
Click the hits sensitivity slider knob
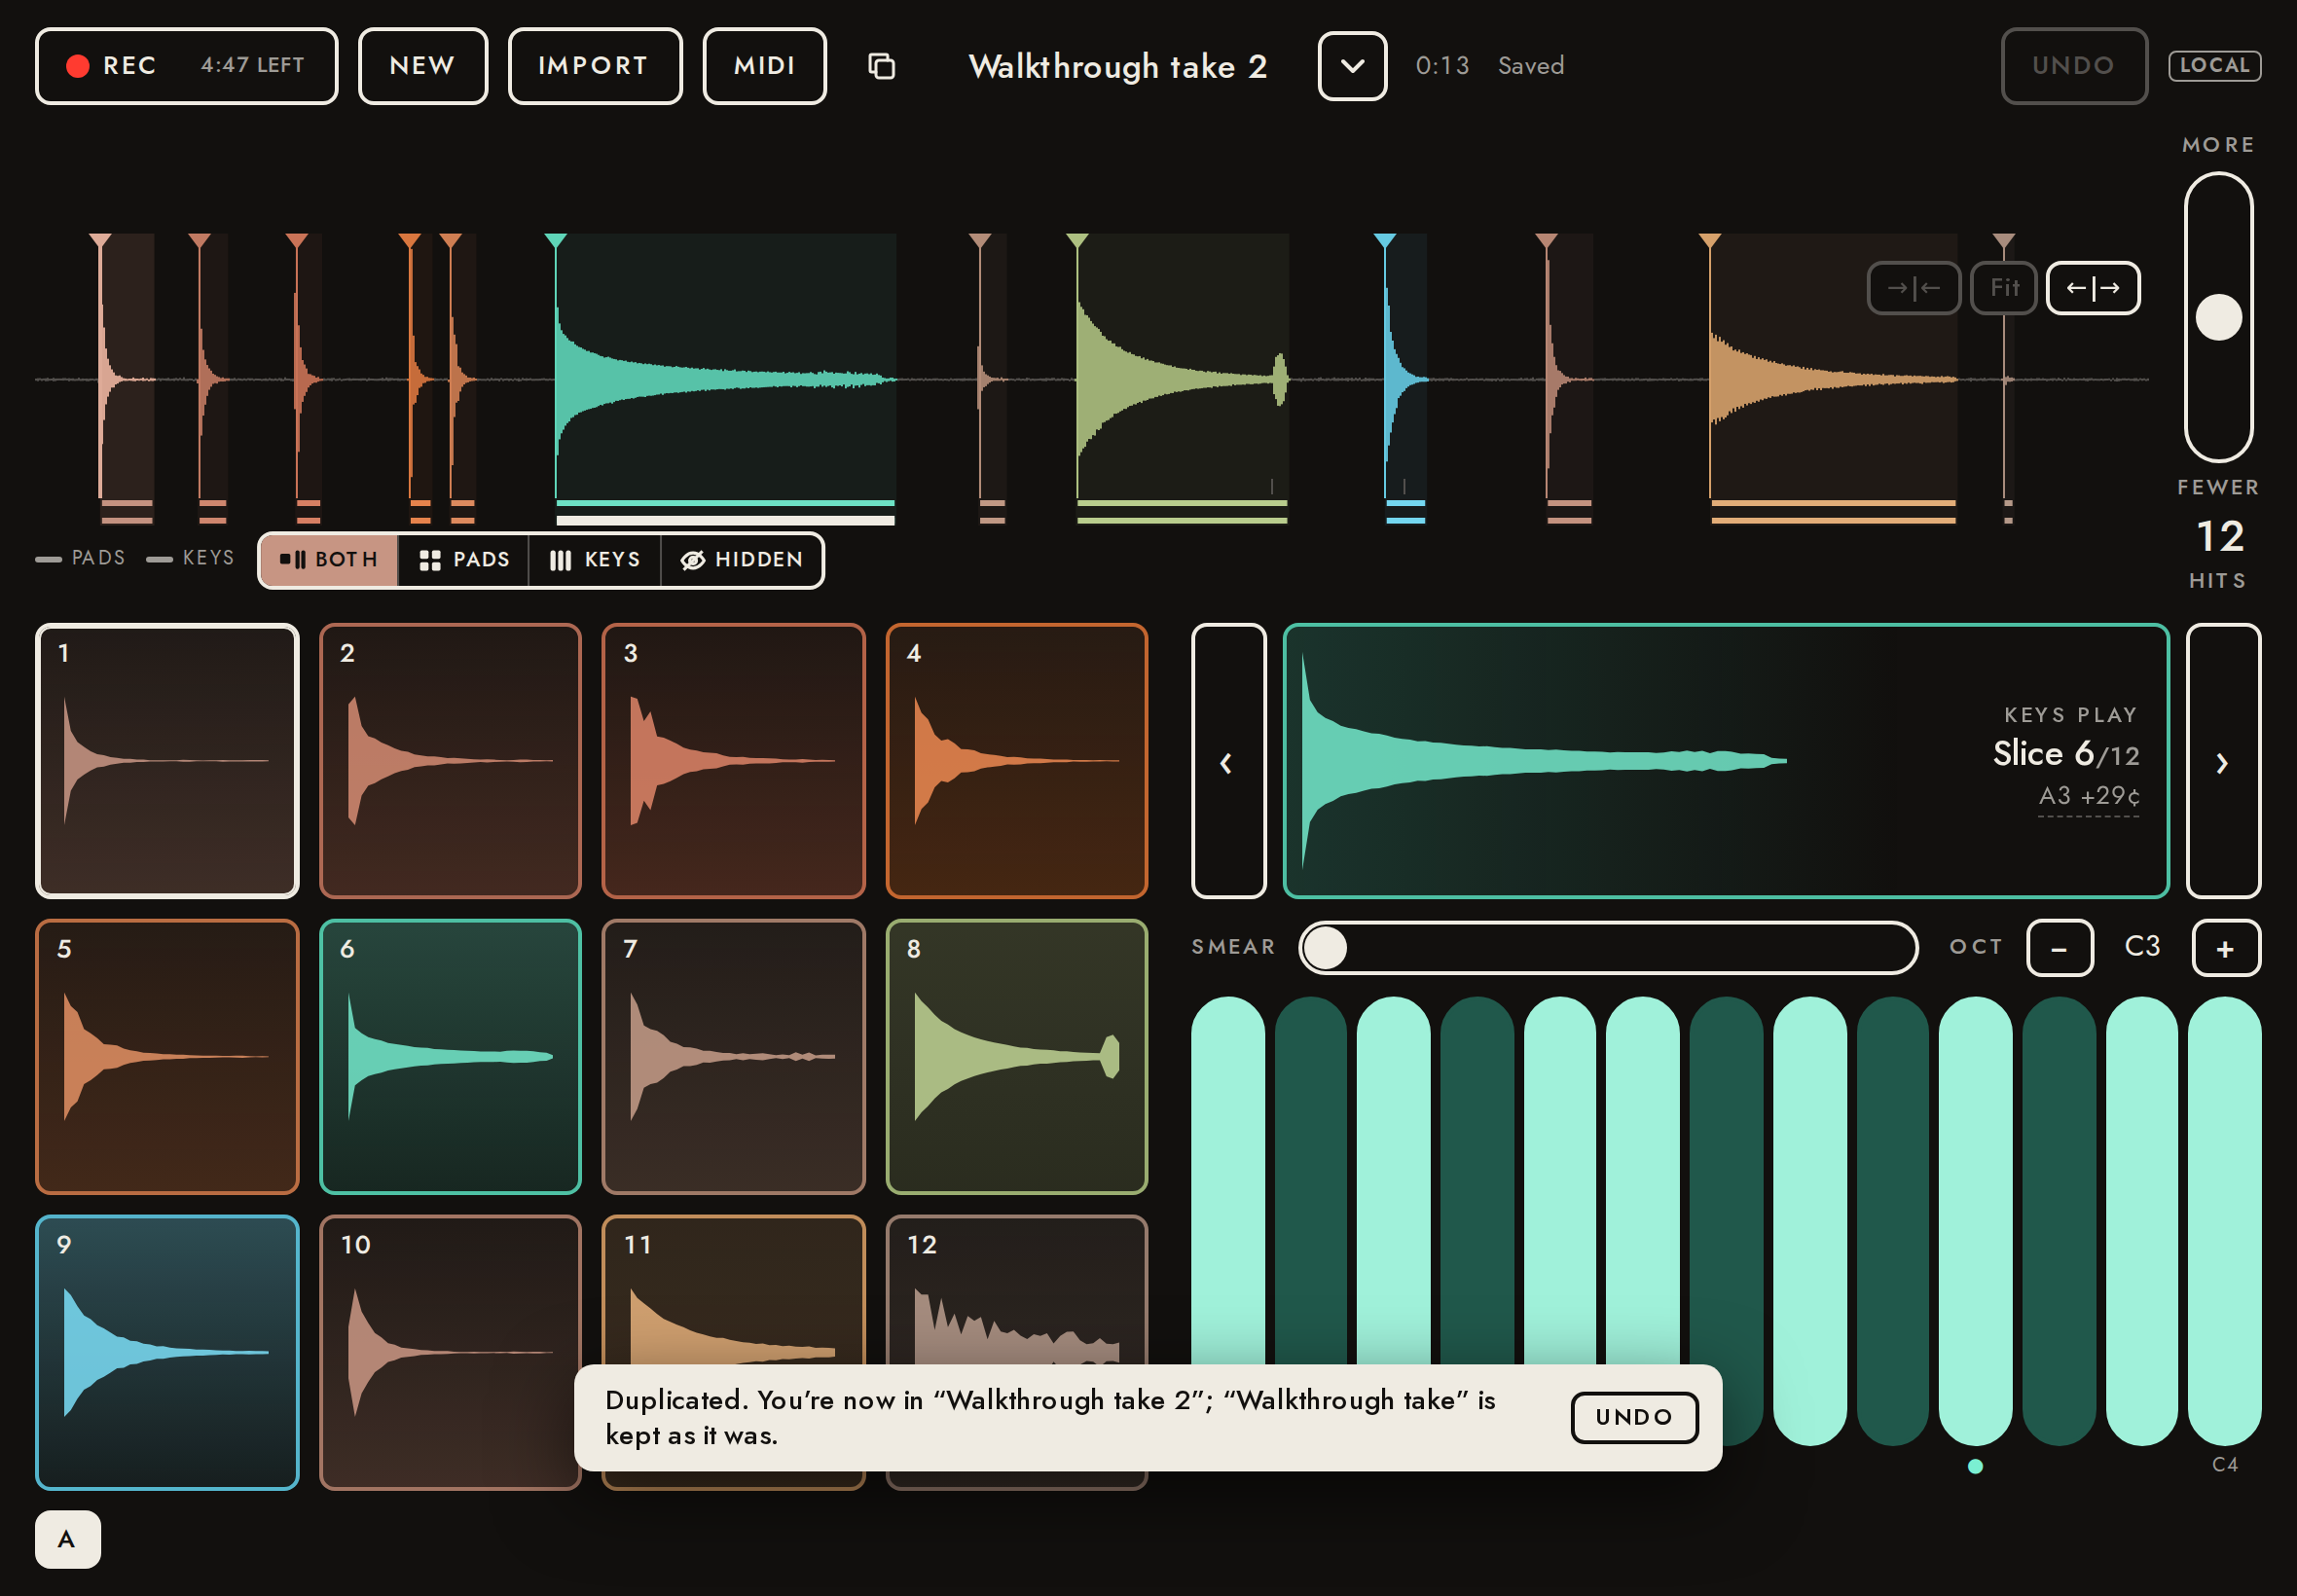click(2218, 318)
